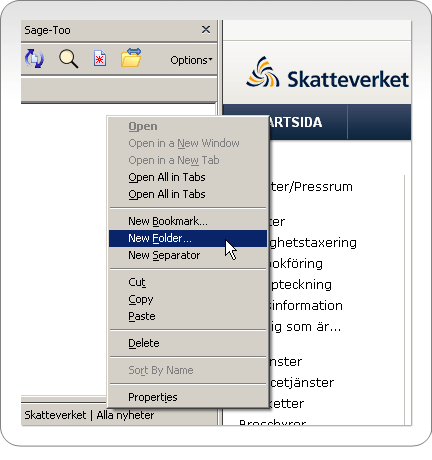Click the Skatteverket | Alla nyheter feed title

point(89,415)
